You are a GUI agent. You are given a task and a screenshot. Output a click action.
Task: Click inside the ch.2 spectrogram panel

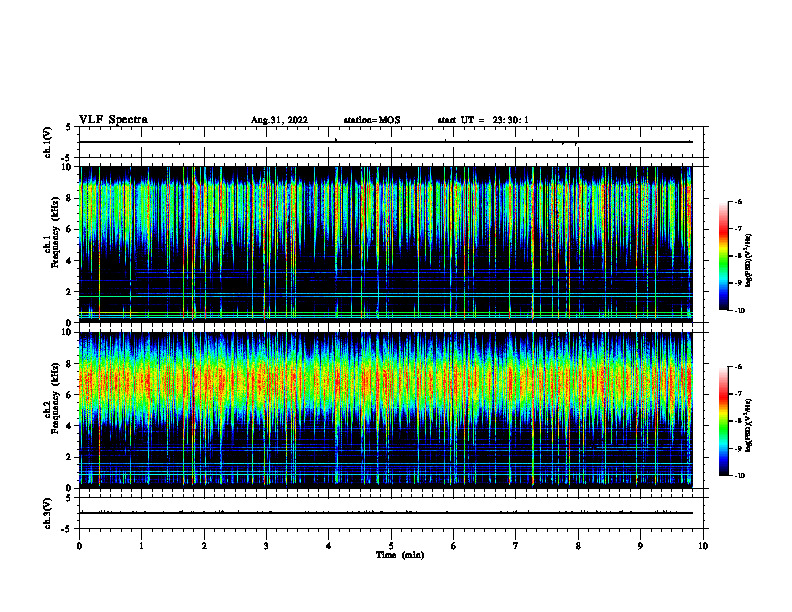(386, 410)
